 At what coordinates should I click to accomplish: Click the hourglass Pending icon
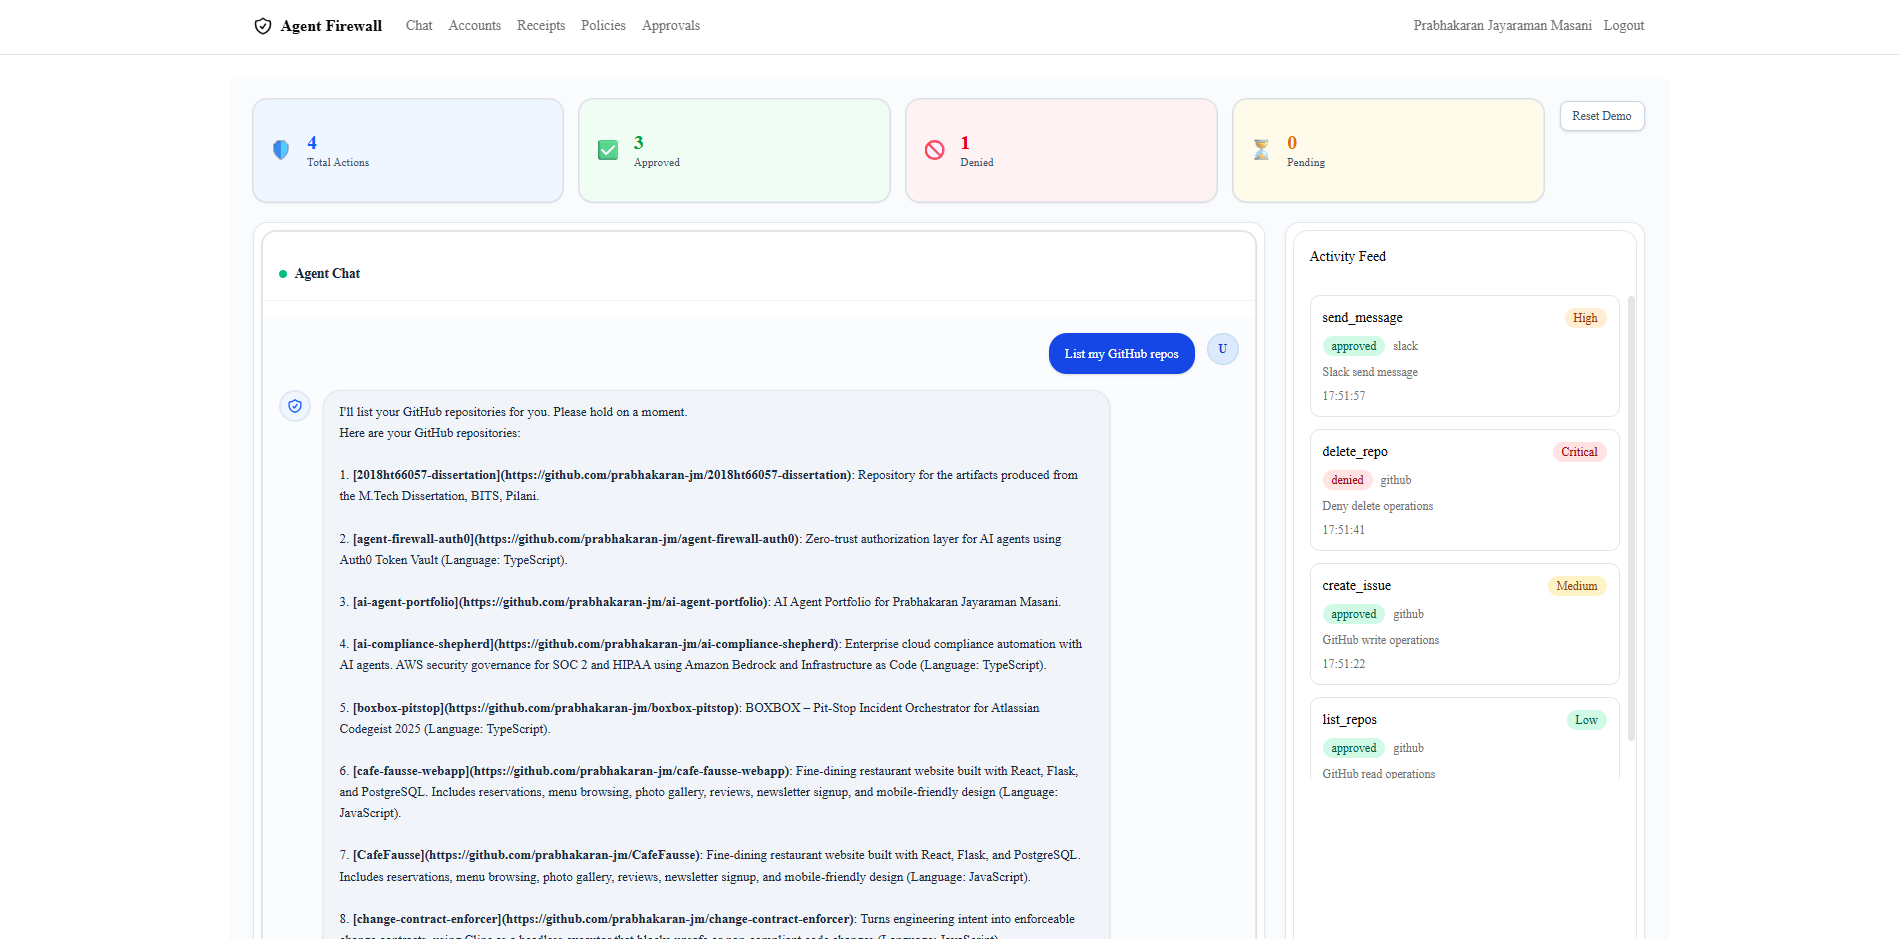point(1261,150)
